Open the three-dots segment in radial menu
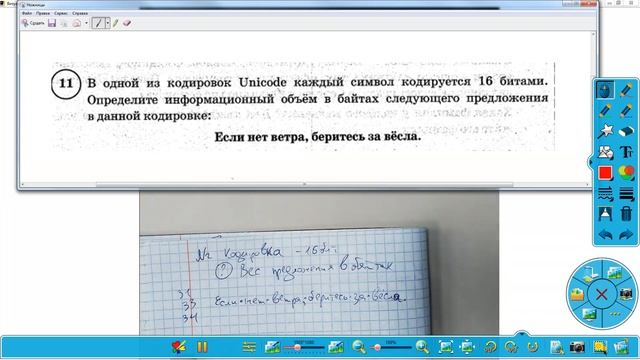This screenshot has width=640, height=360. click(615, 314)
